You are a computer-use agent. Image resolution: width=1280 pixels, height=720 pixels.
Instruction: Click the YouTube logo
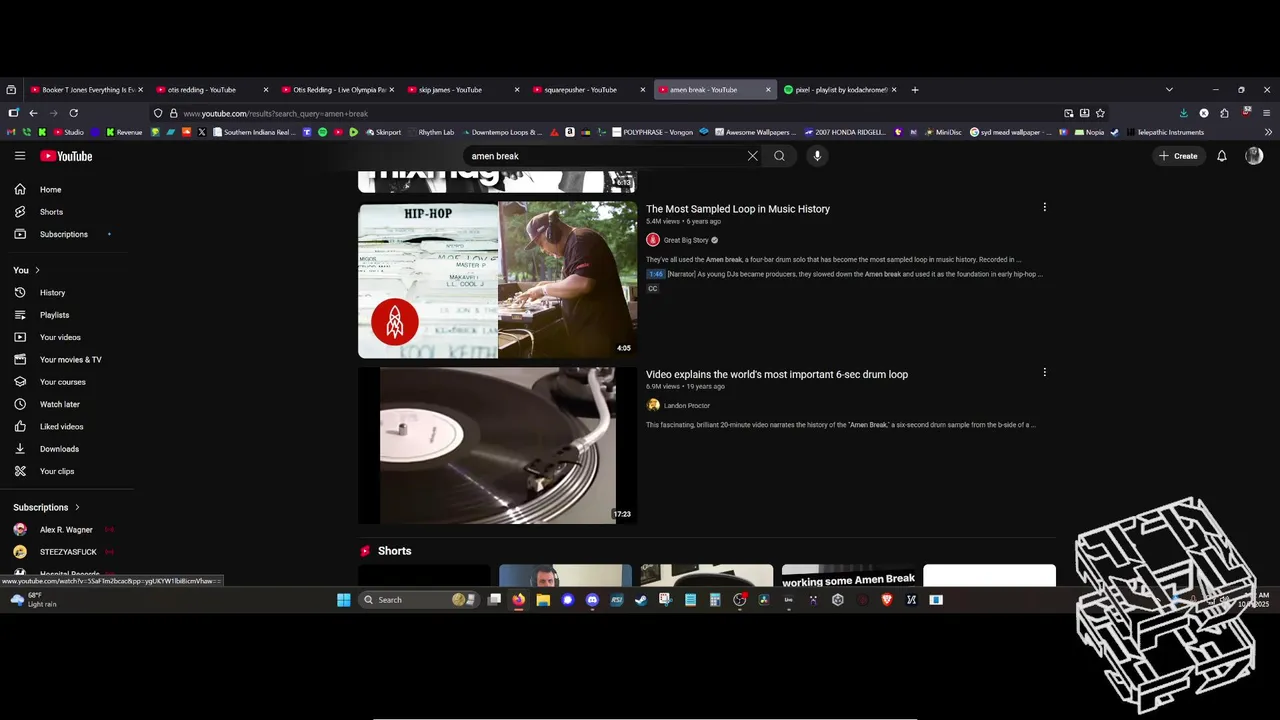coord(66,156)
